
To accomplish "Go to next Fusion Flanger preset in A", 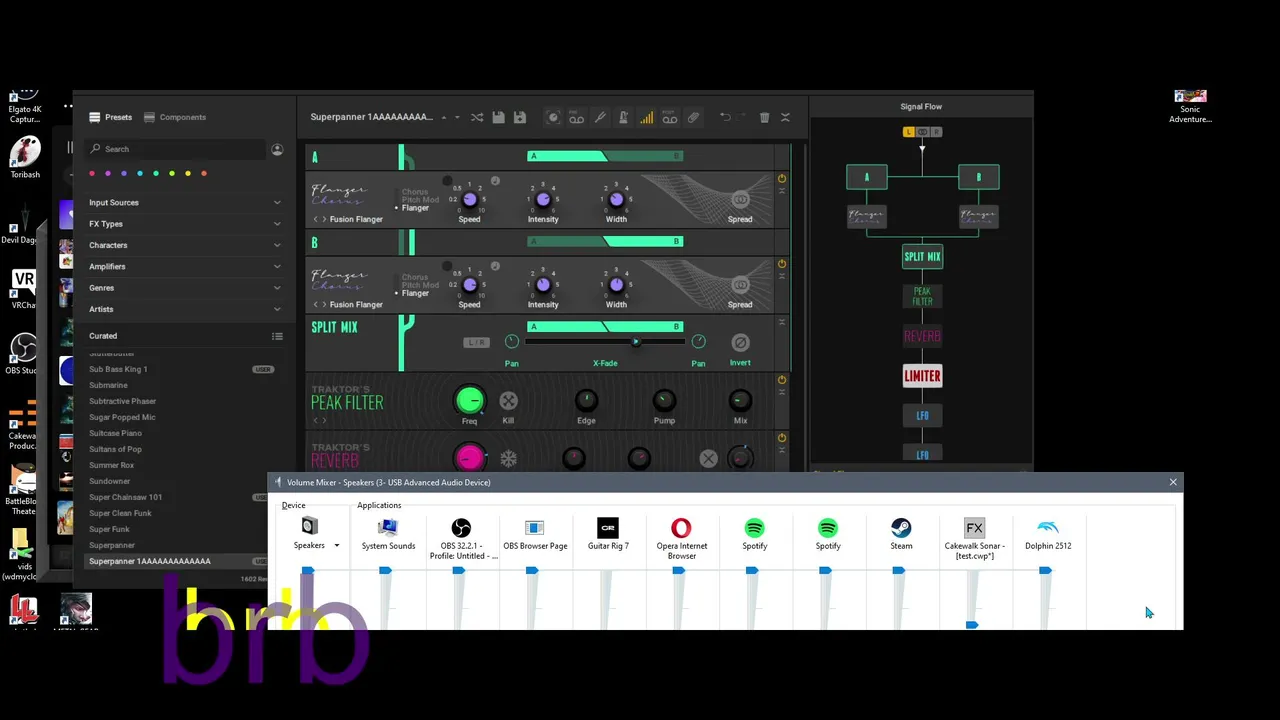I will (324, 219).
